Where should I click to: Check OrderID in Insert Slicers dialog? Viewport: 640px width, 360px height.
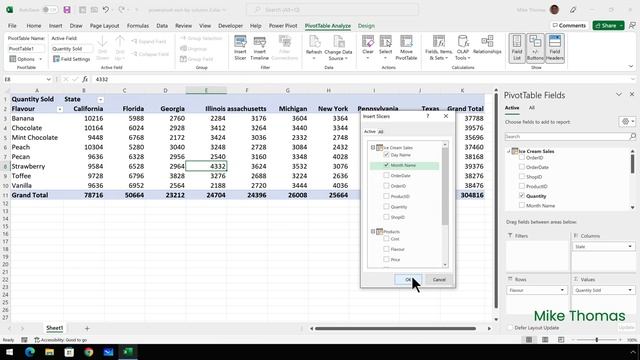386,186
